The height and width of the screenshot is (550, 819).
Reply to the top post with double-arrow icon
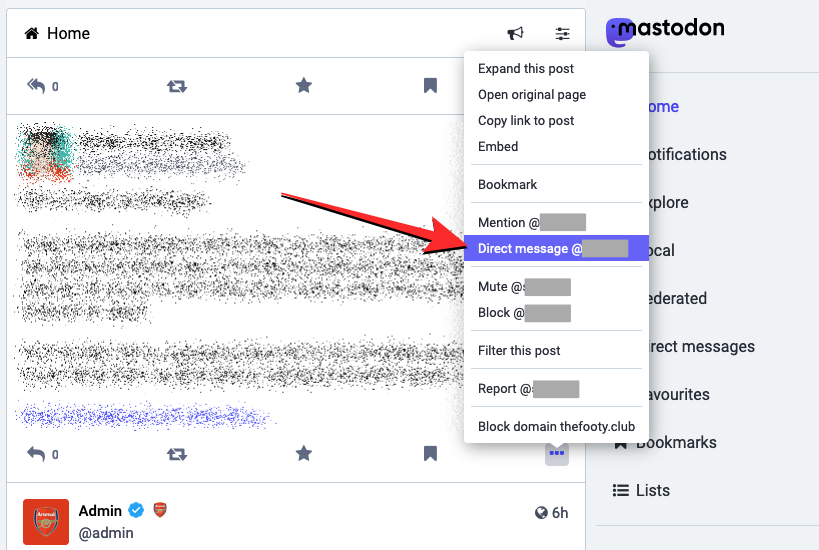coord(37,86)
